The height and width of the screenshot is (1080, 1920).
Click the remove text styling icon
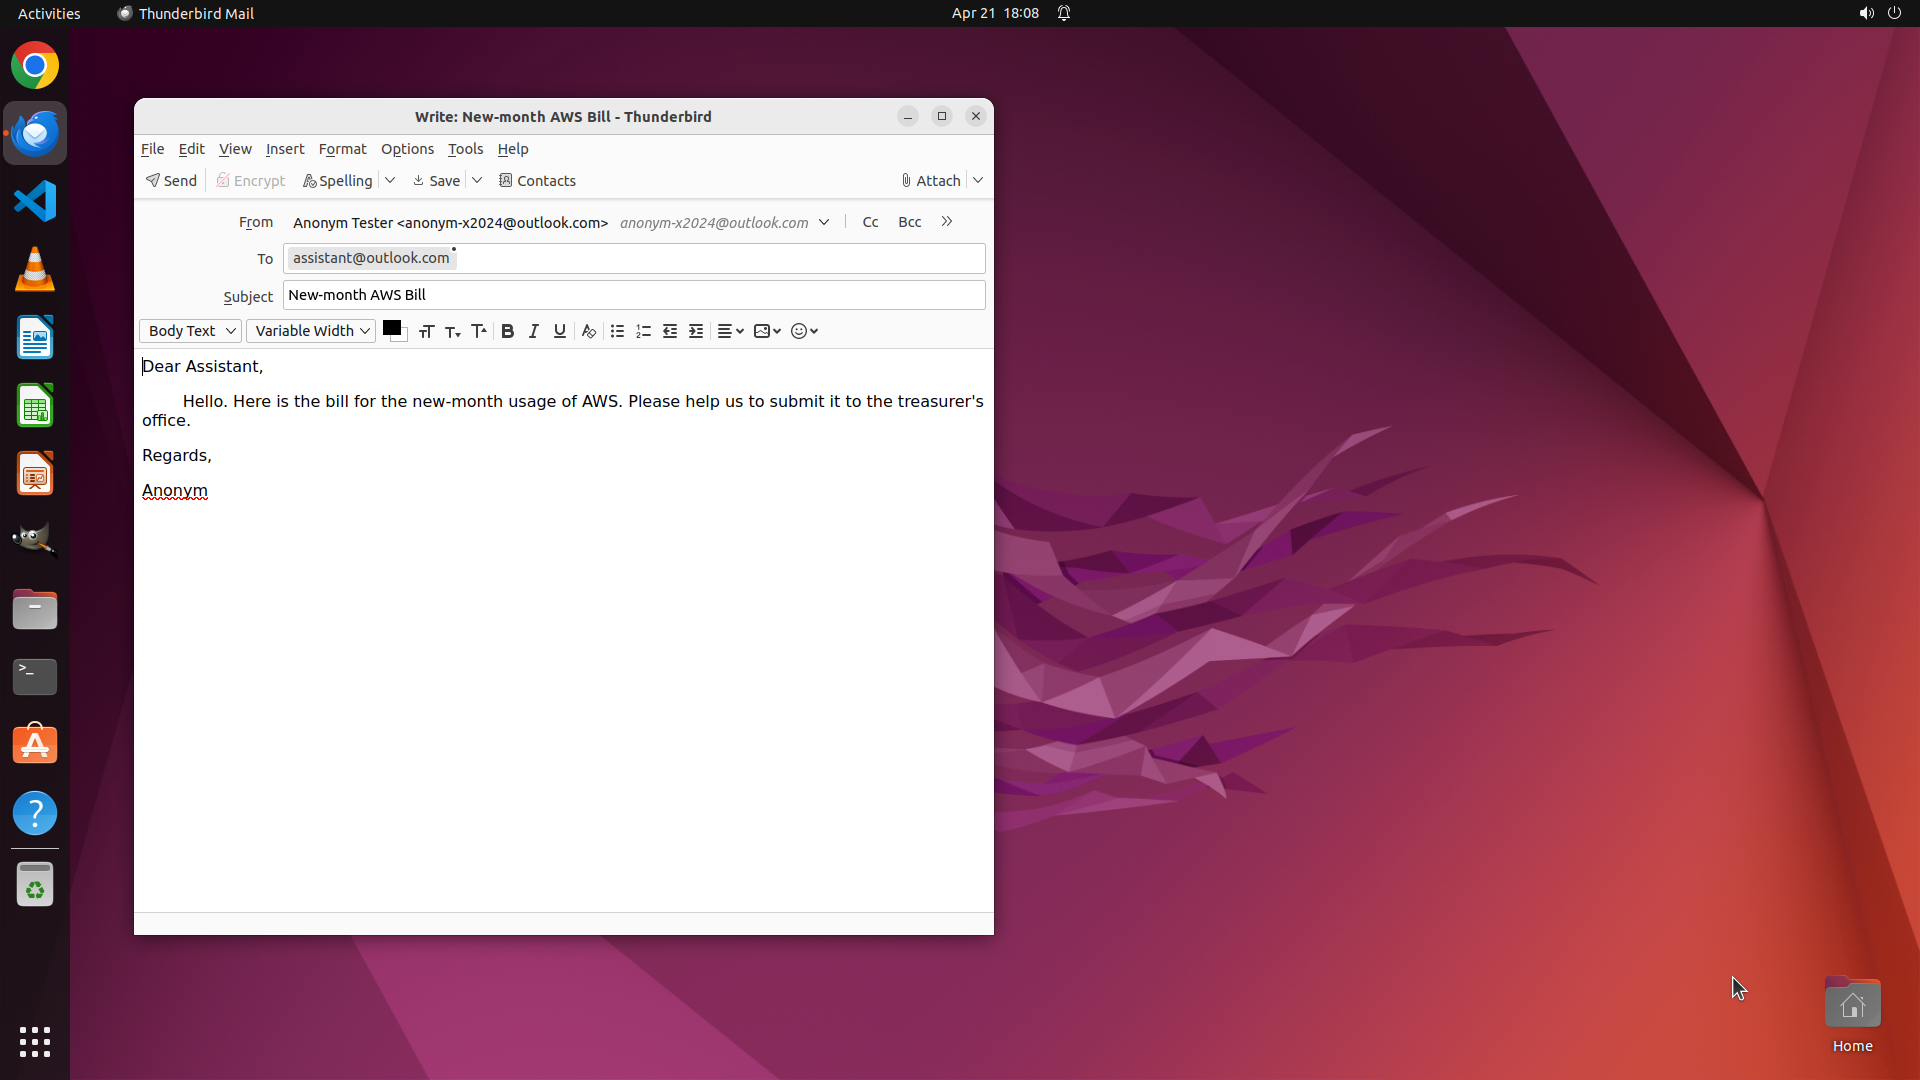(x=588, y=331)
